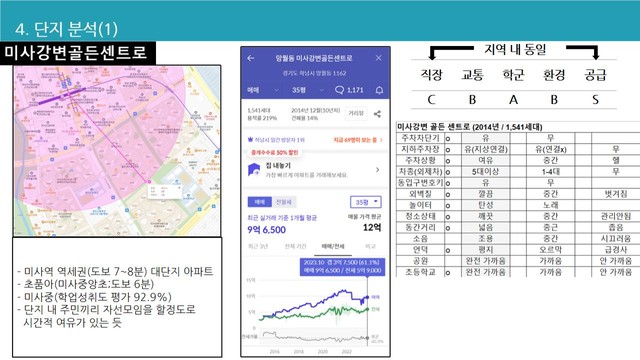
Task: Click the 학군 column heading
Action: tap(513, 75)
